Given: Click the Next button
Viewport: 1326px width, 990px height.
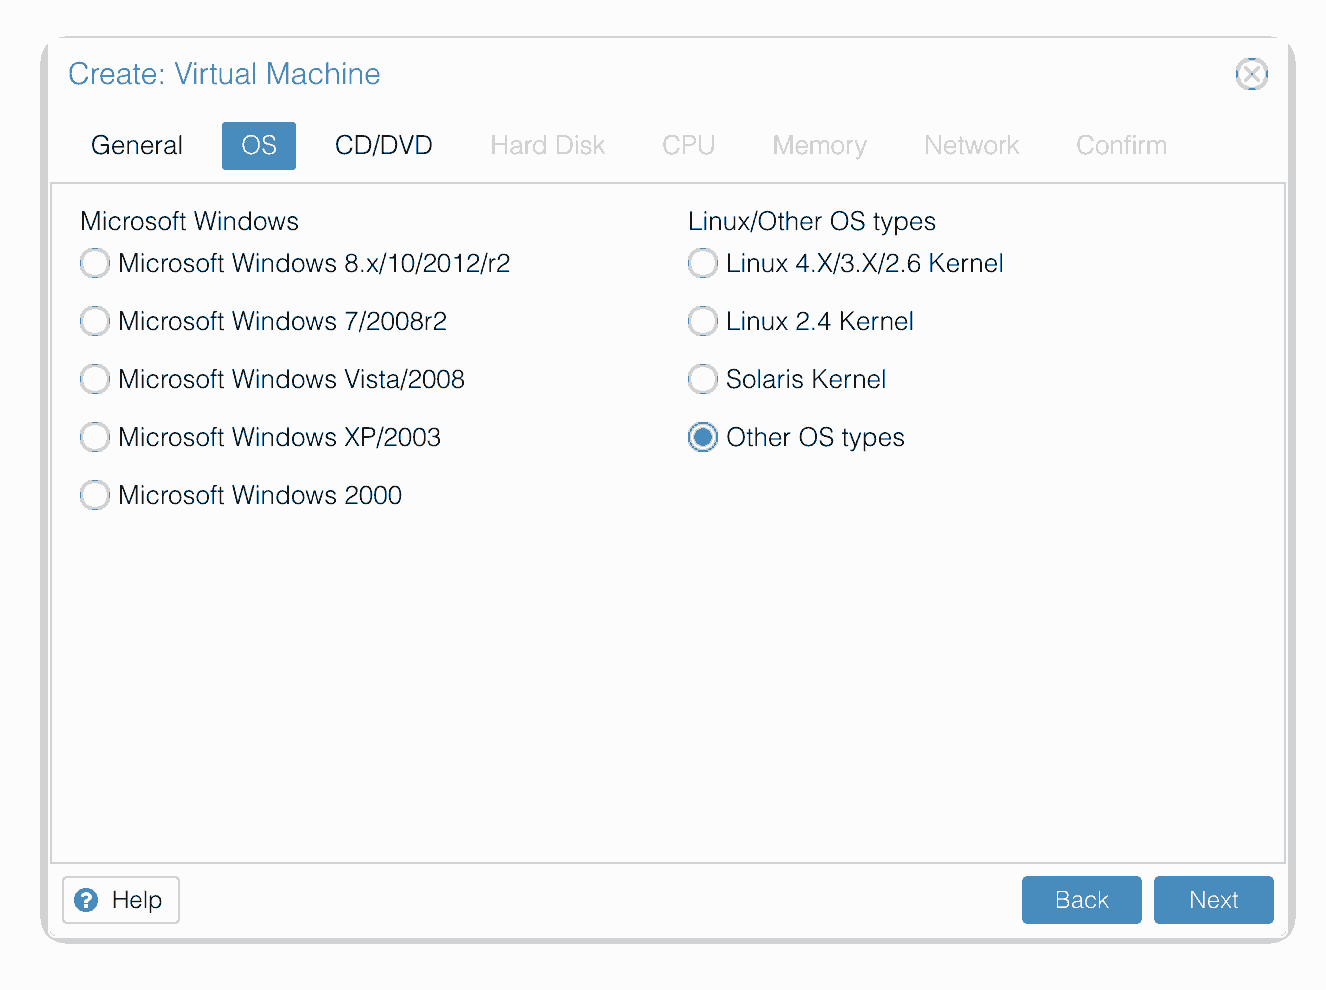Looking at the screenshot, I should click(1214, 900).
